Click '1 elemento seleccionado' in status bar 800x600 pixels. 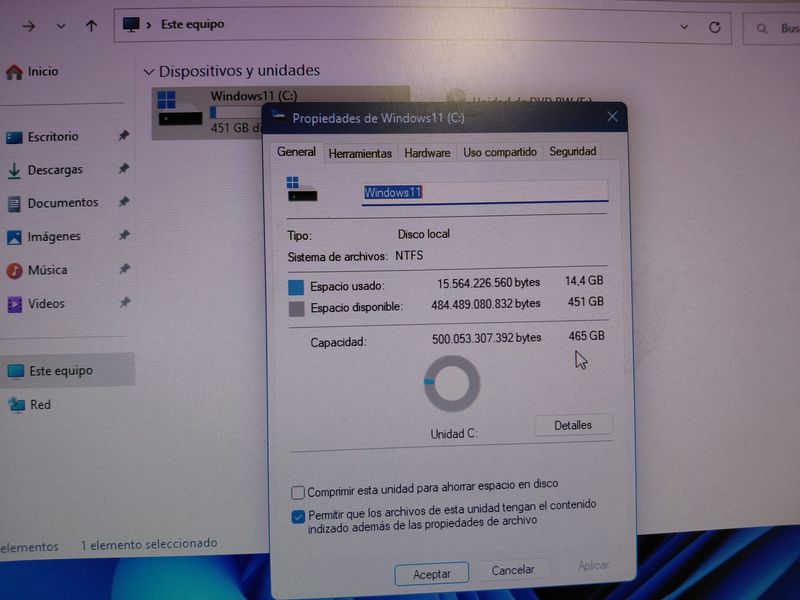pyautogui.click(x=149, y=544)
